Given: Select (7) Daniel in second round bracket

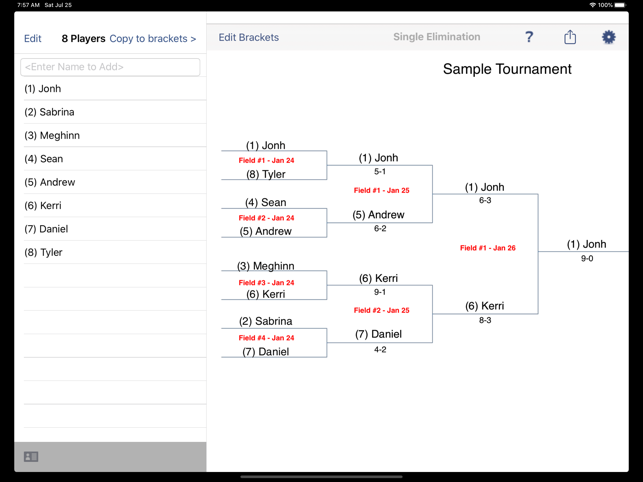Looking at the screenshot, I should [x=378, y=334].
